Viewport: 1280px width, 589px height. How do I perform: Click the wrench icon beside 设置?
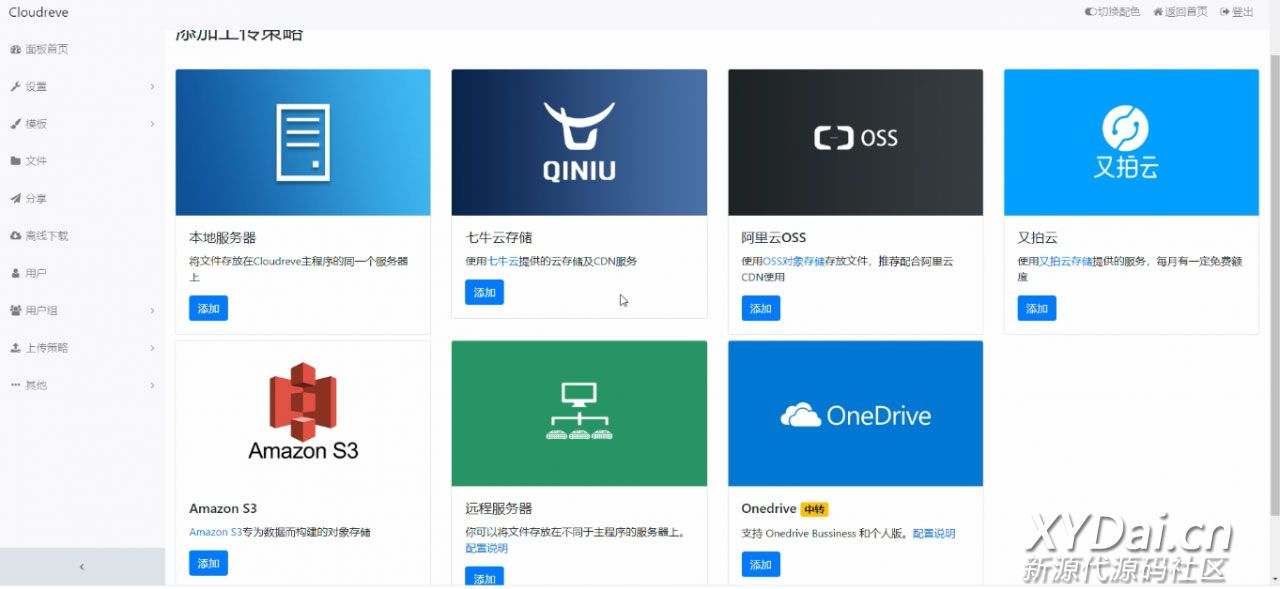coord(15,86)
